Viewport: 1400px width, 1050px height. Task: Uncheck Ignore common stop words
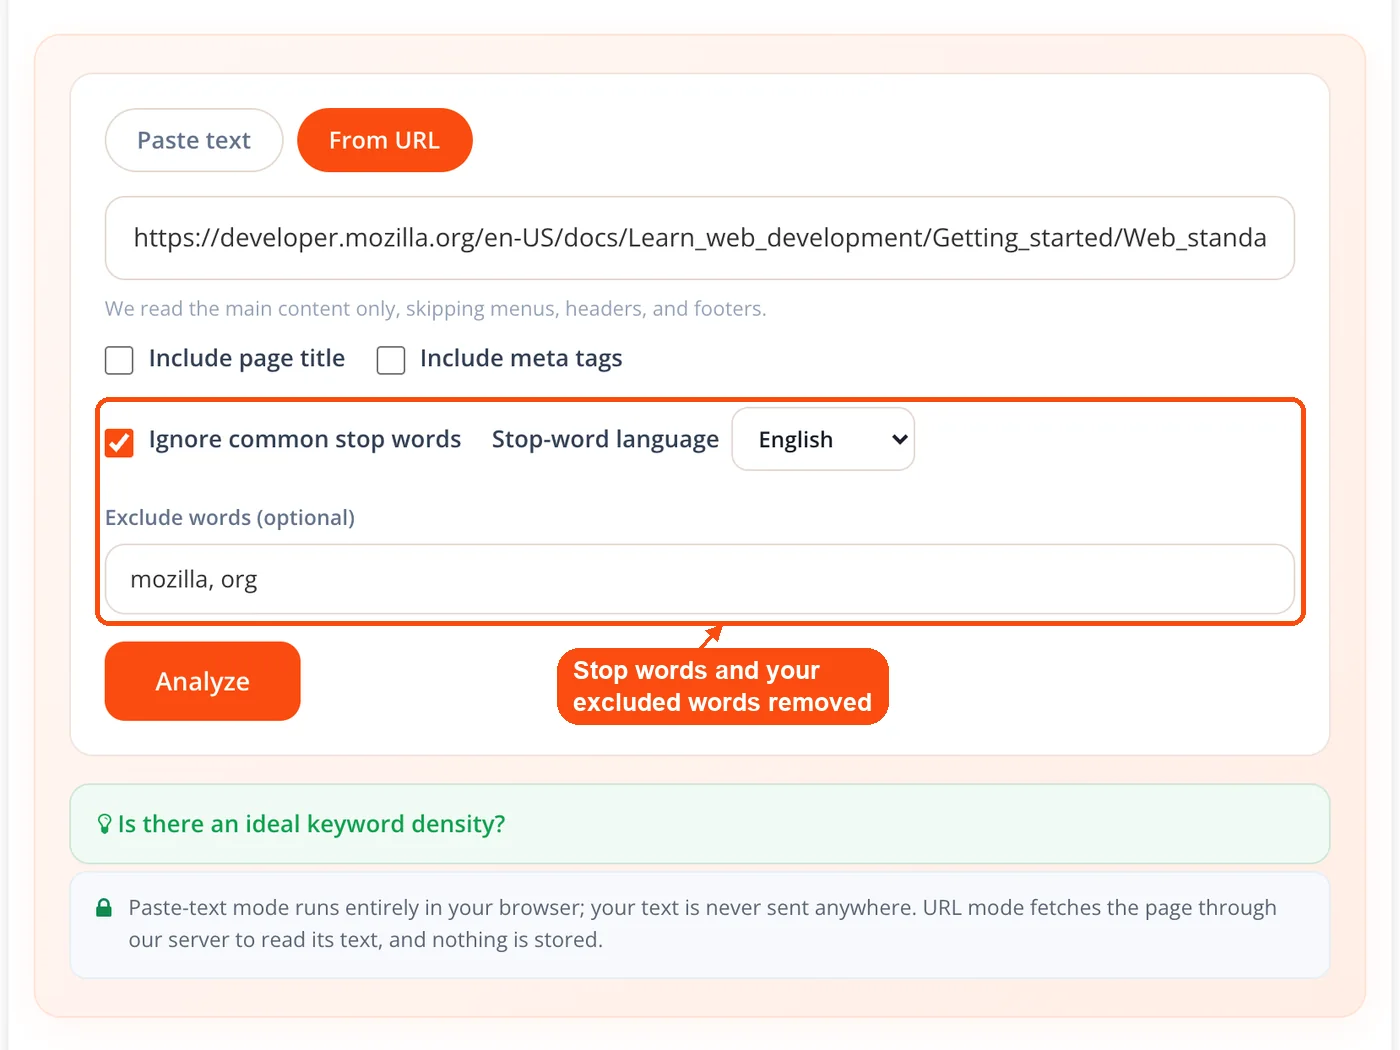coord(119,442)
